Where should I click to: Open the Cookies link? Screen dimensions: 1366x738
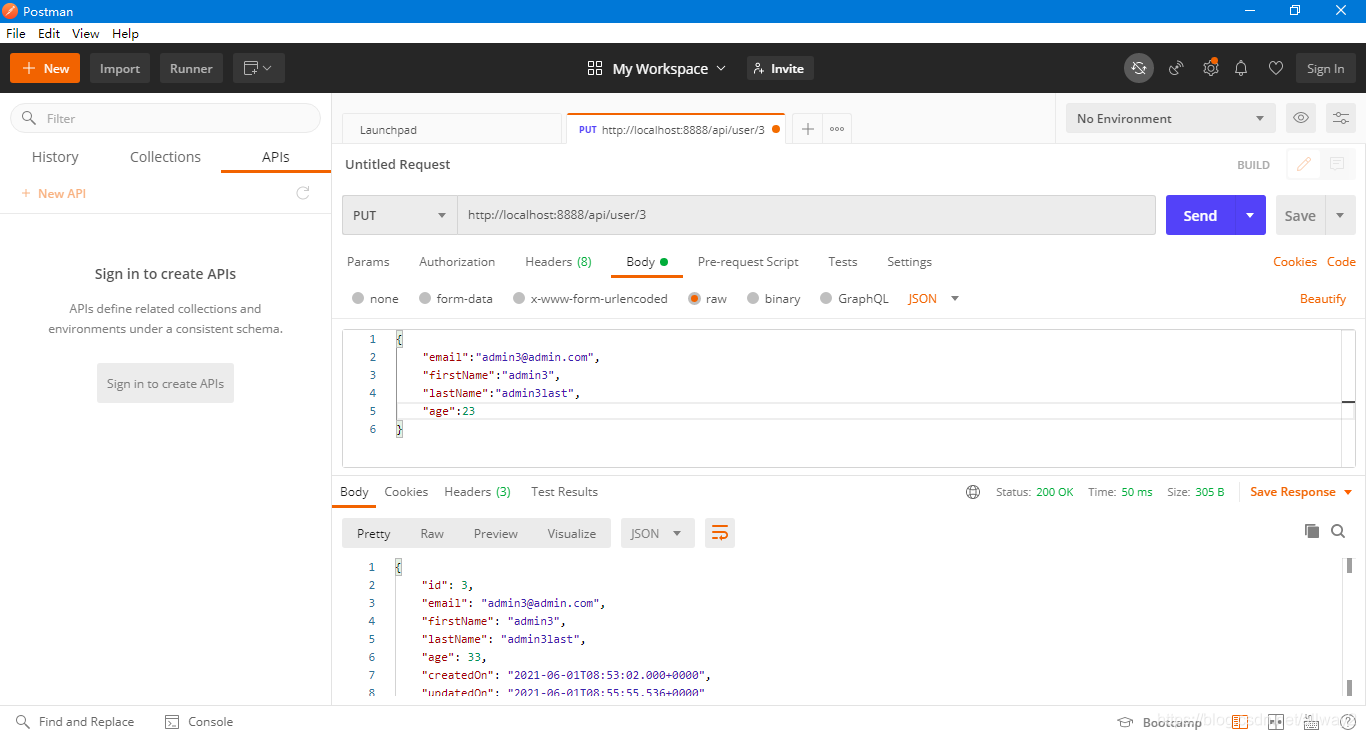[1294, 262]
